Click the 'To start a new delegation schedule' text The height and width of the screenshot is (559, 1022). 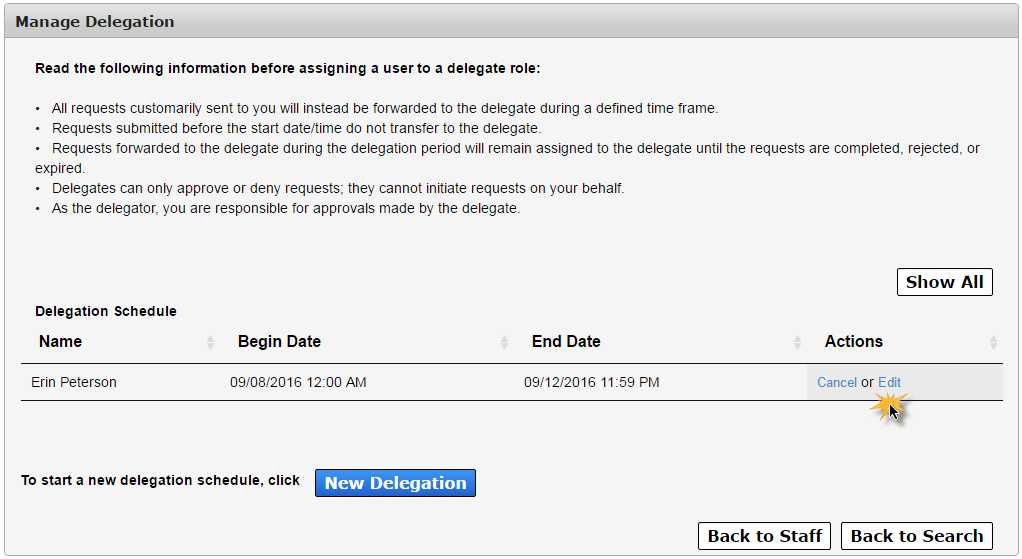[x=160, y=480]
